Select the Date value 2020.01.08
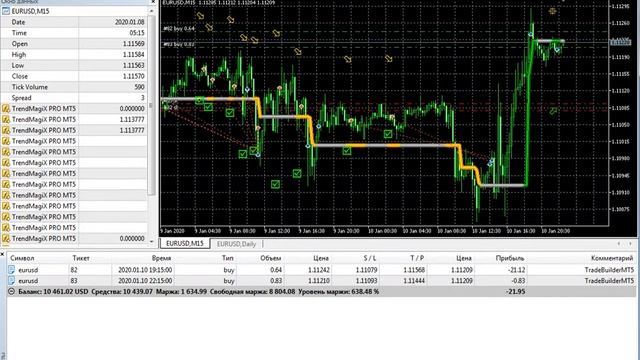The width and height of the screenshot is (640, 360). coord(129,22)
